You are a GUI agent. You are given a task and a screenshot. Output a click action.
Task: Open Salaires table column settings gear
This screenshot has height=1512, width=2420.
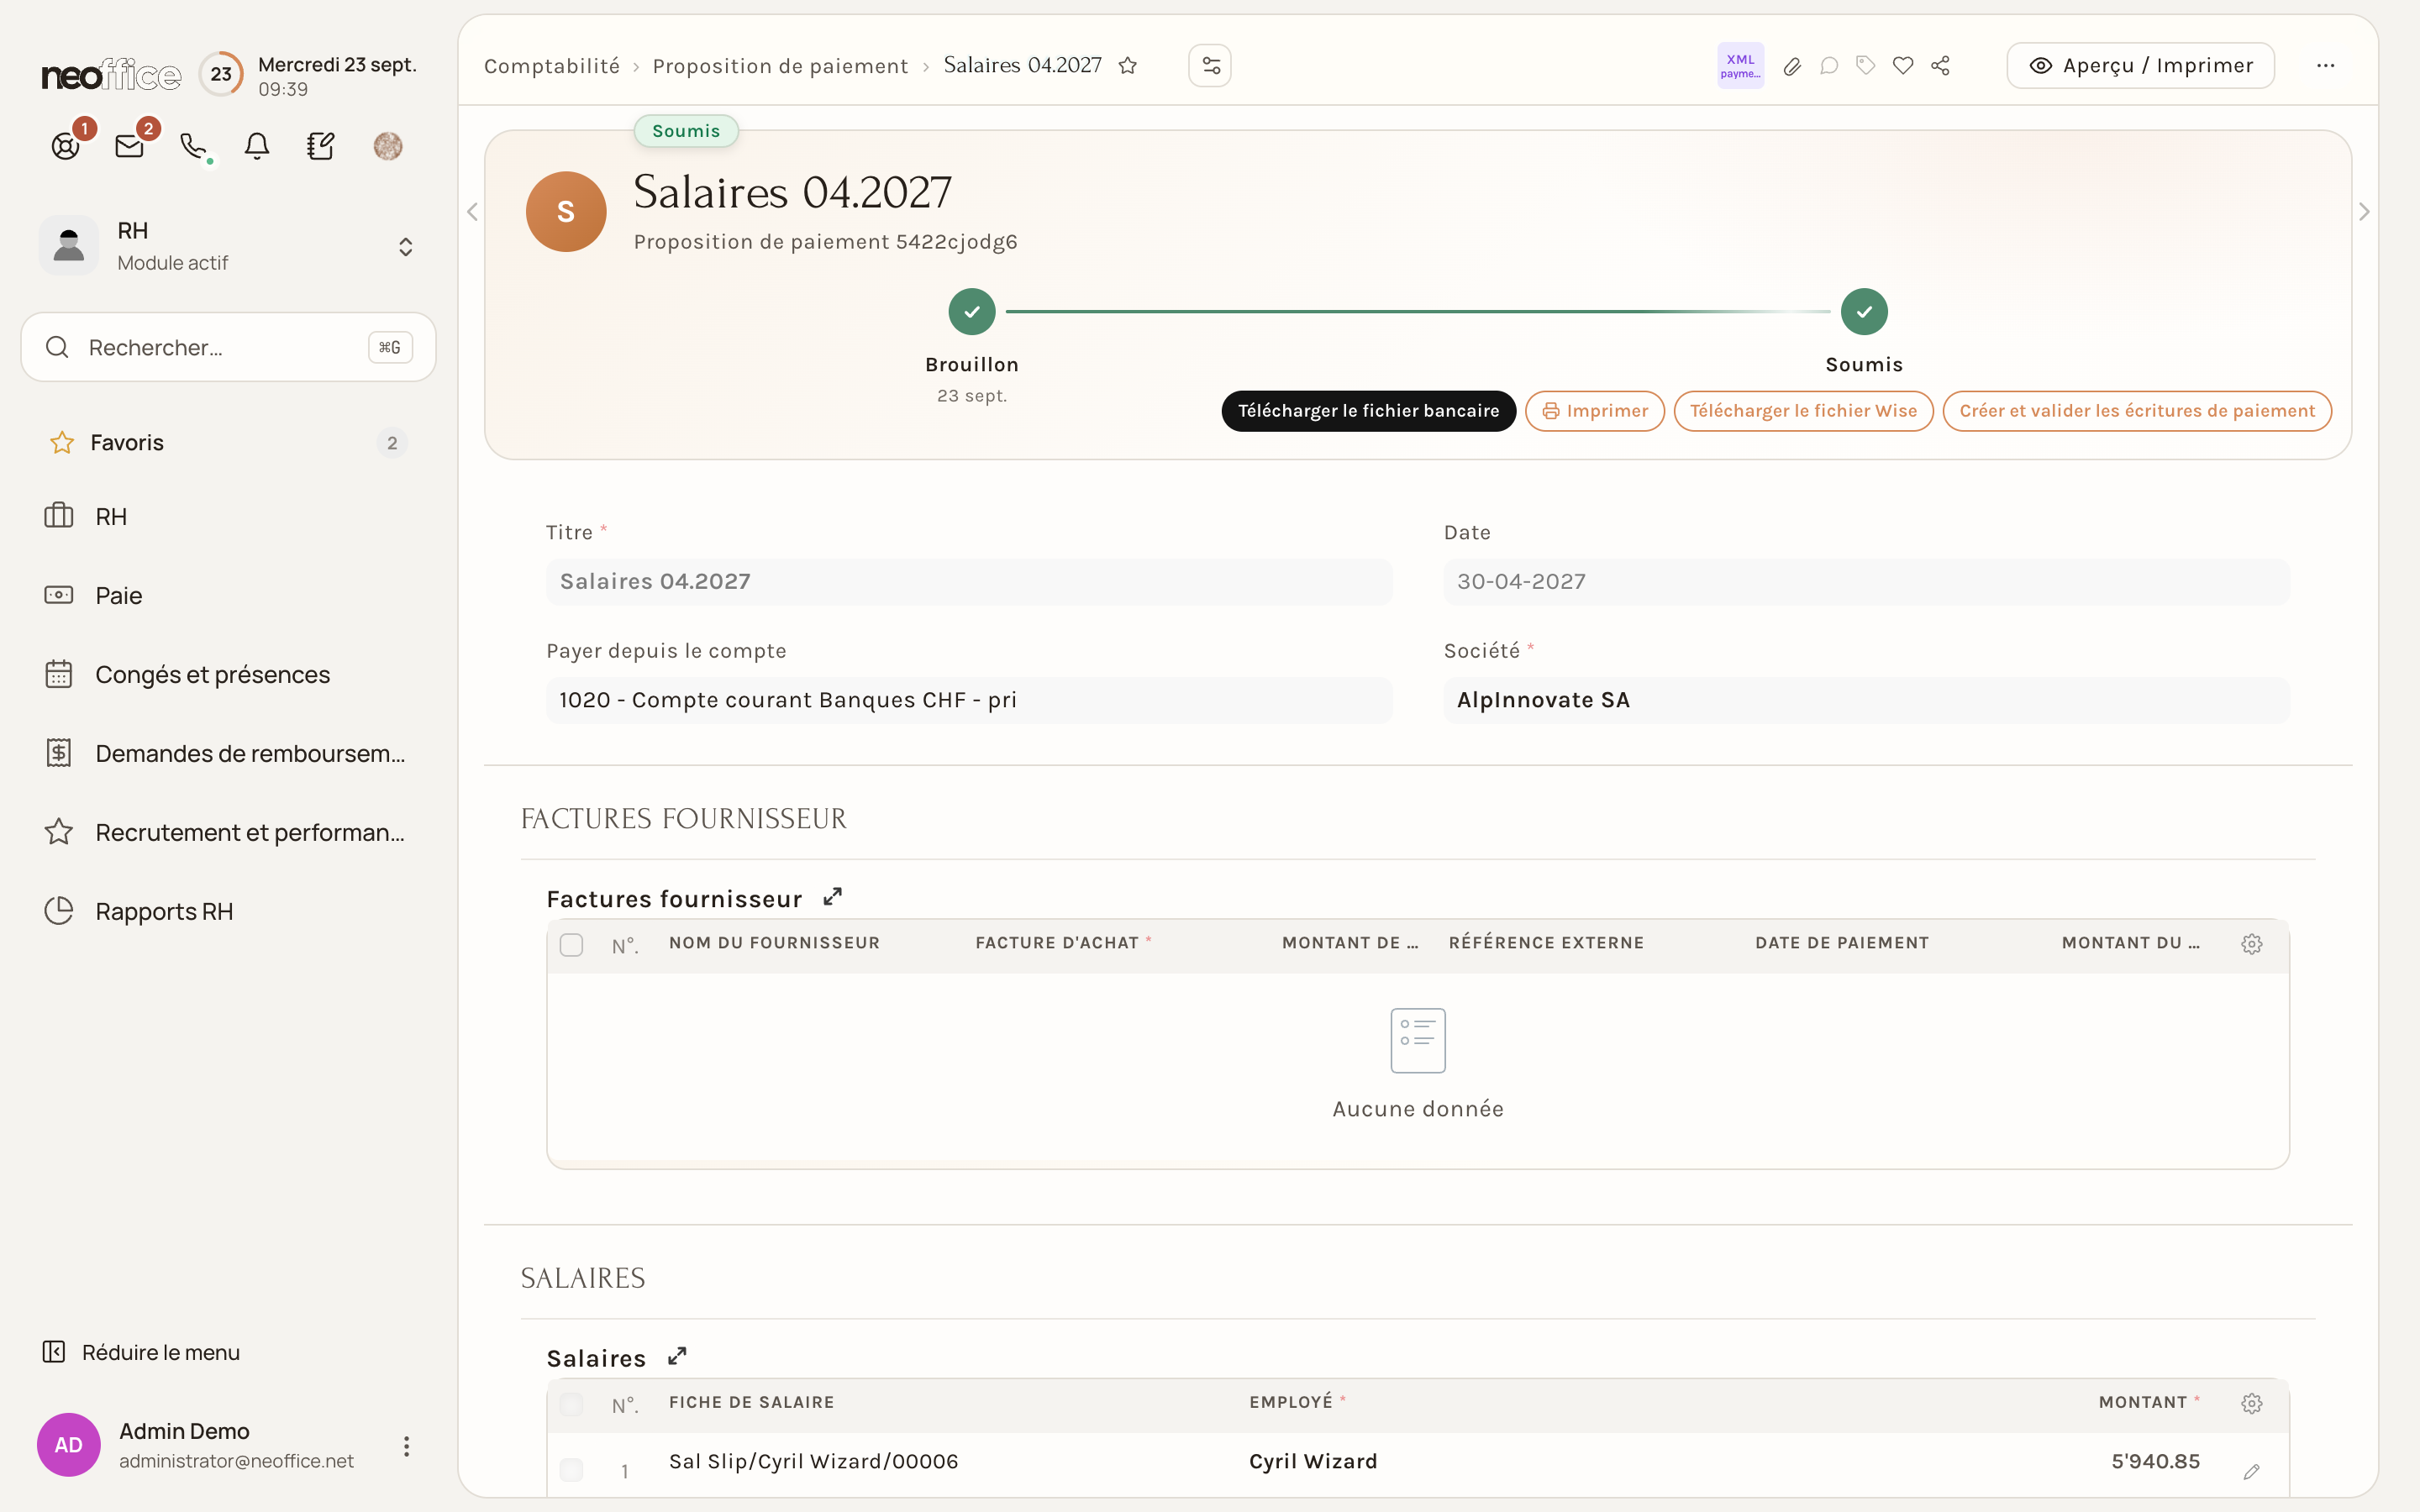[x=2252, y=1403]
